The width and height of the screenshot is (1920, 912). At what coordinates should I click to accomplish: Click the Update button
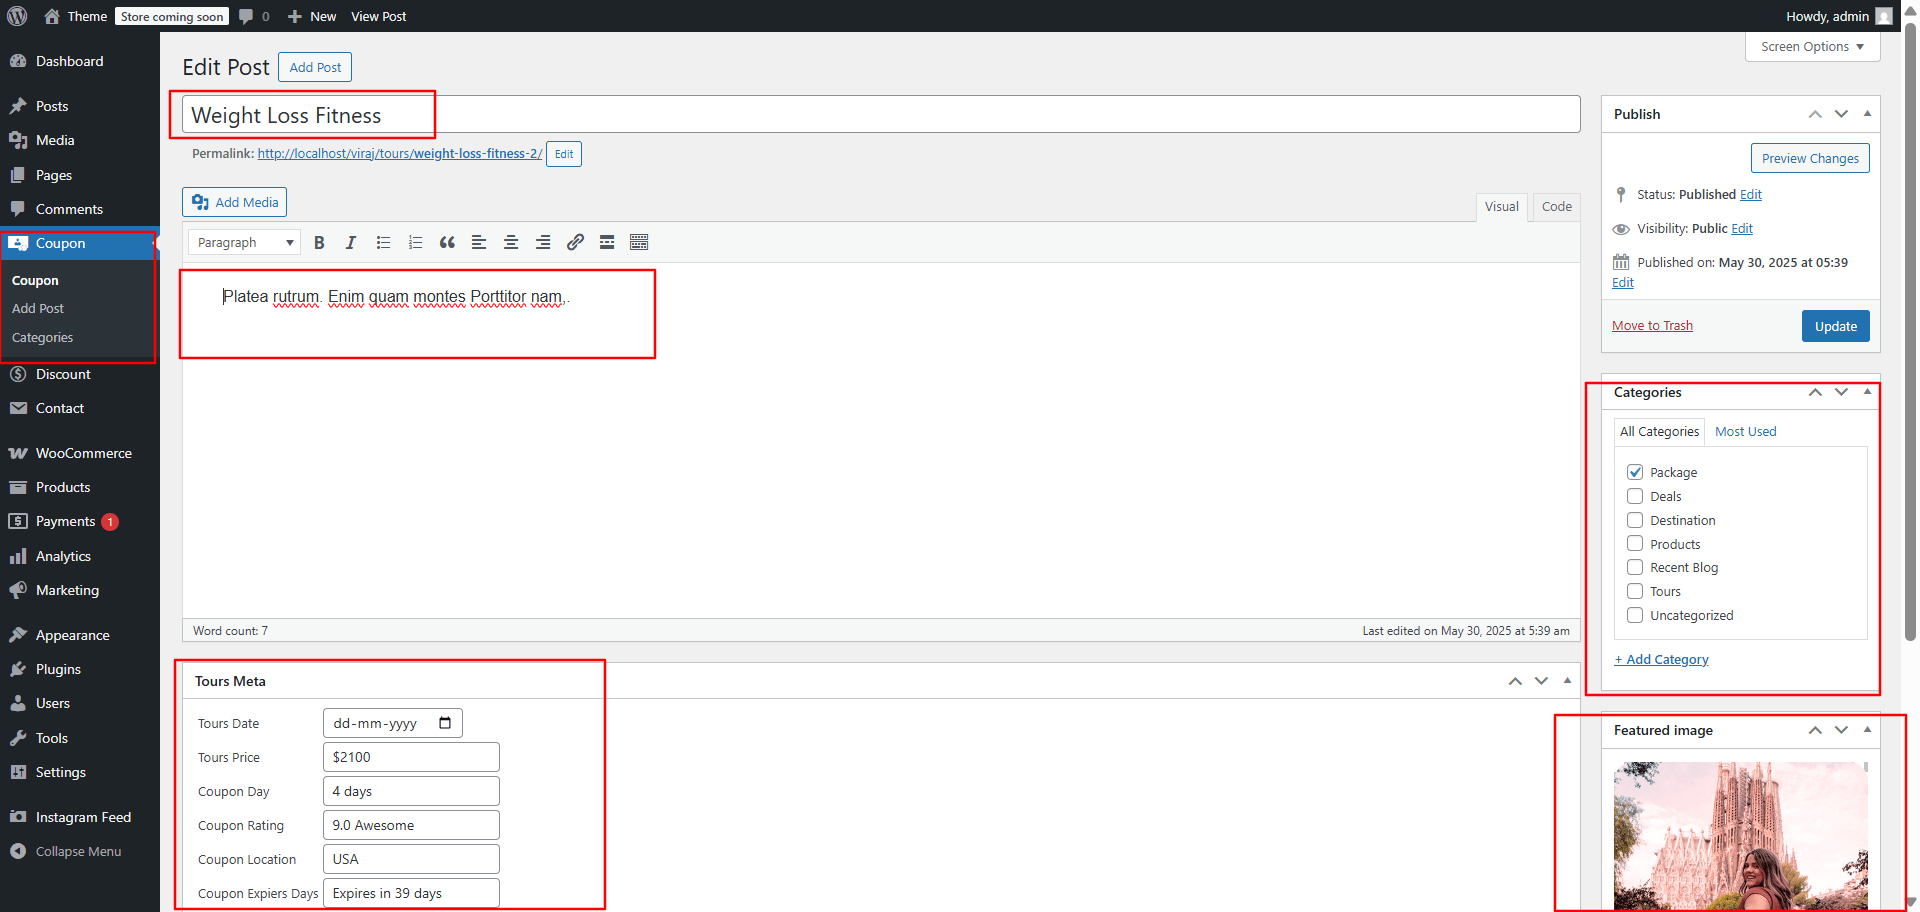coord(1835,326)
